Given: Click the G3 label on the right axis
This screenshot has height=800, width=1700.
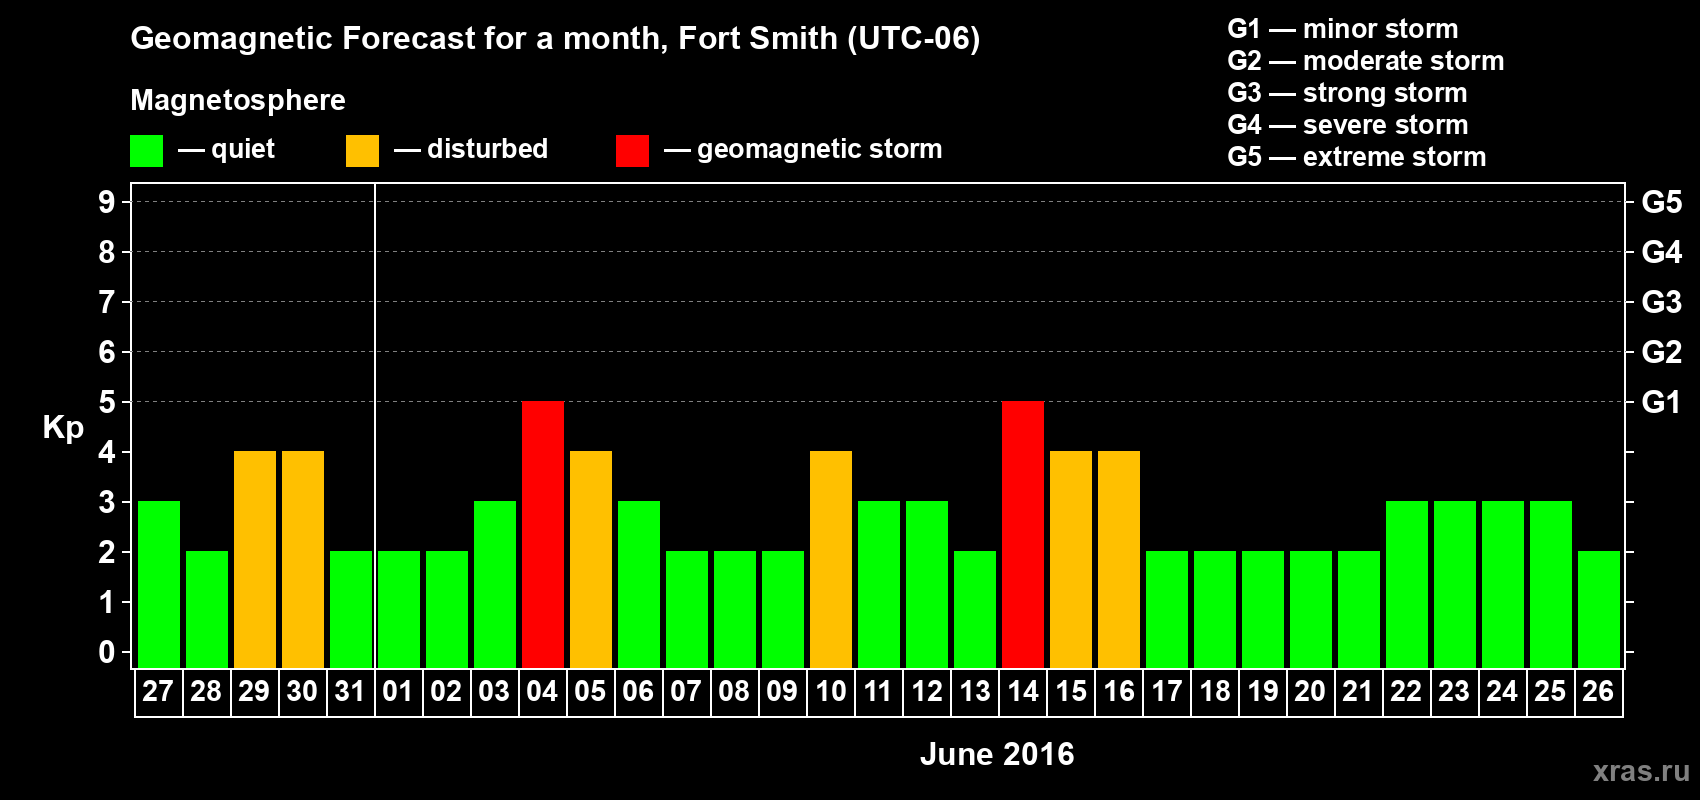Looking at the screenshot, I should click(1662, 302).
